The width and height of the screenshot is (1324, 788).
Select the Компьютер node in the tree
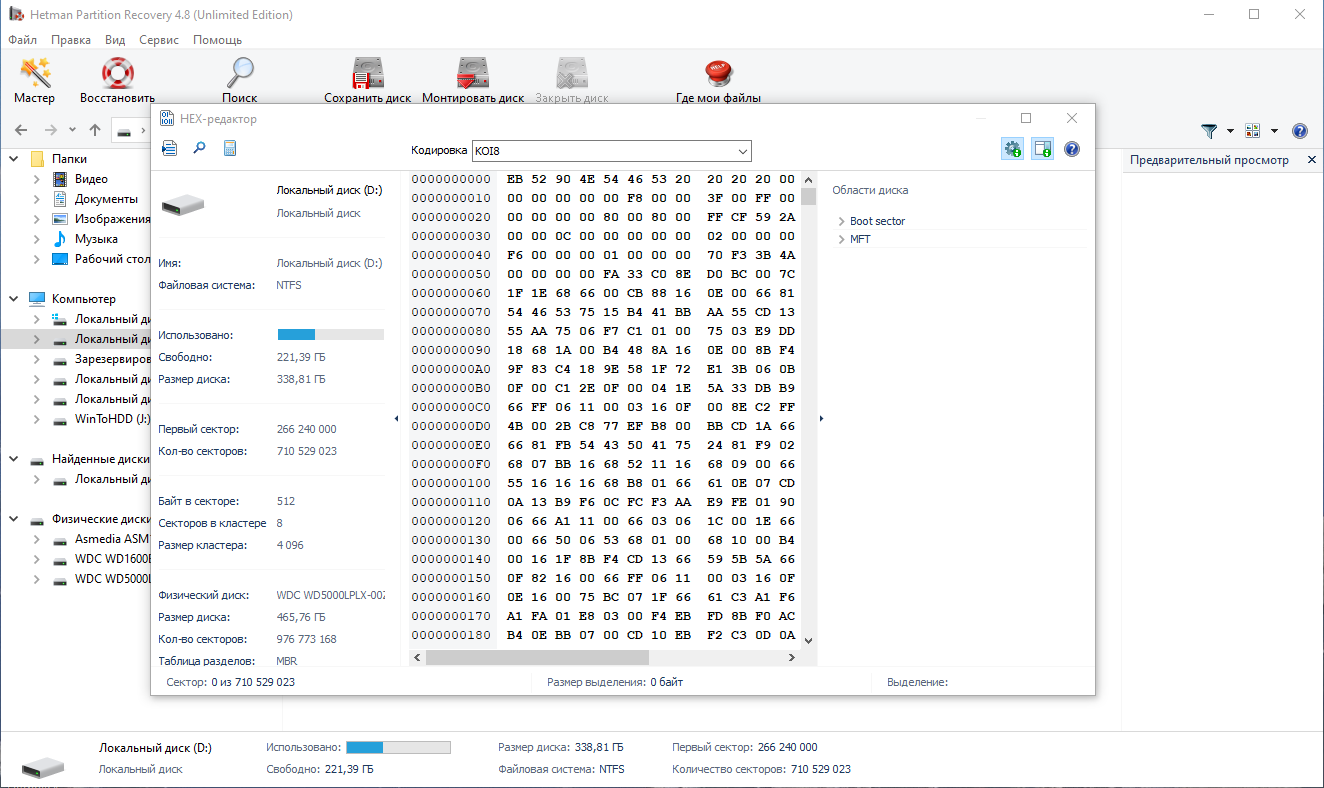coord(83,299)
